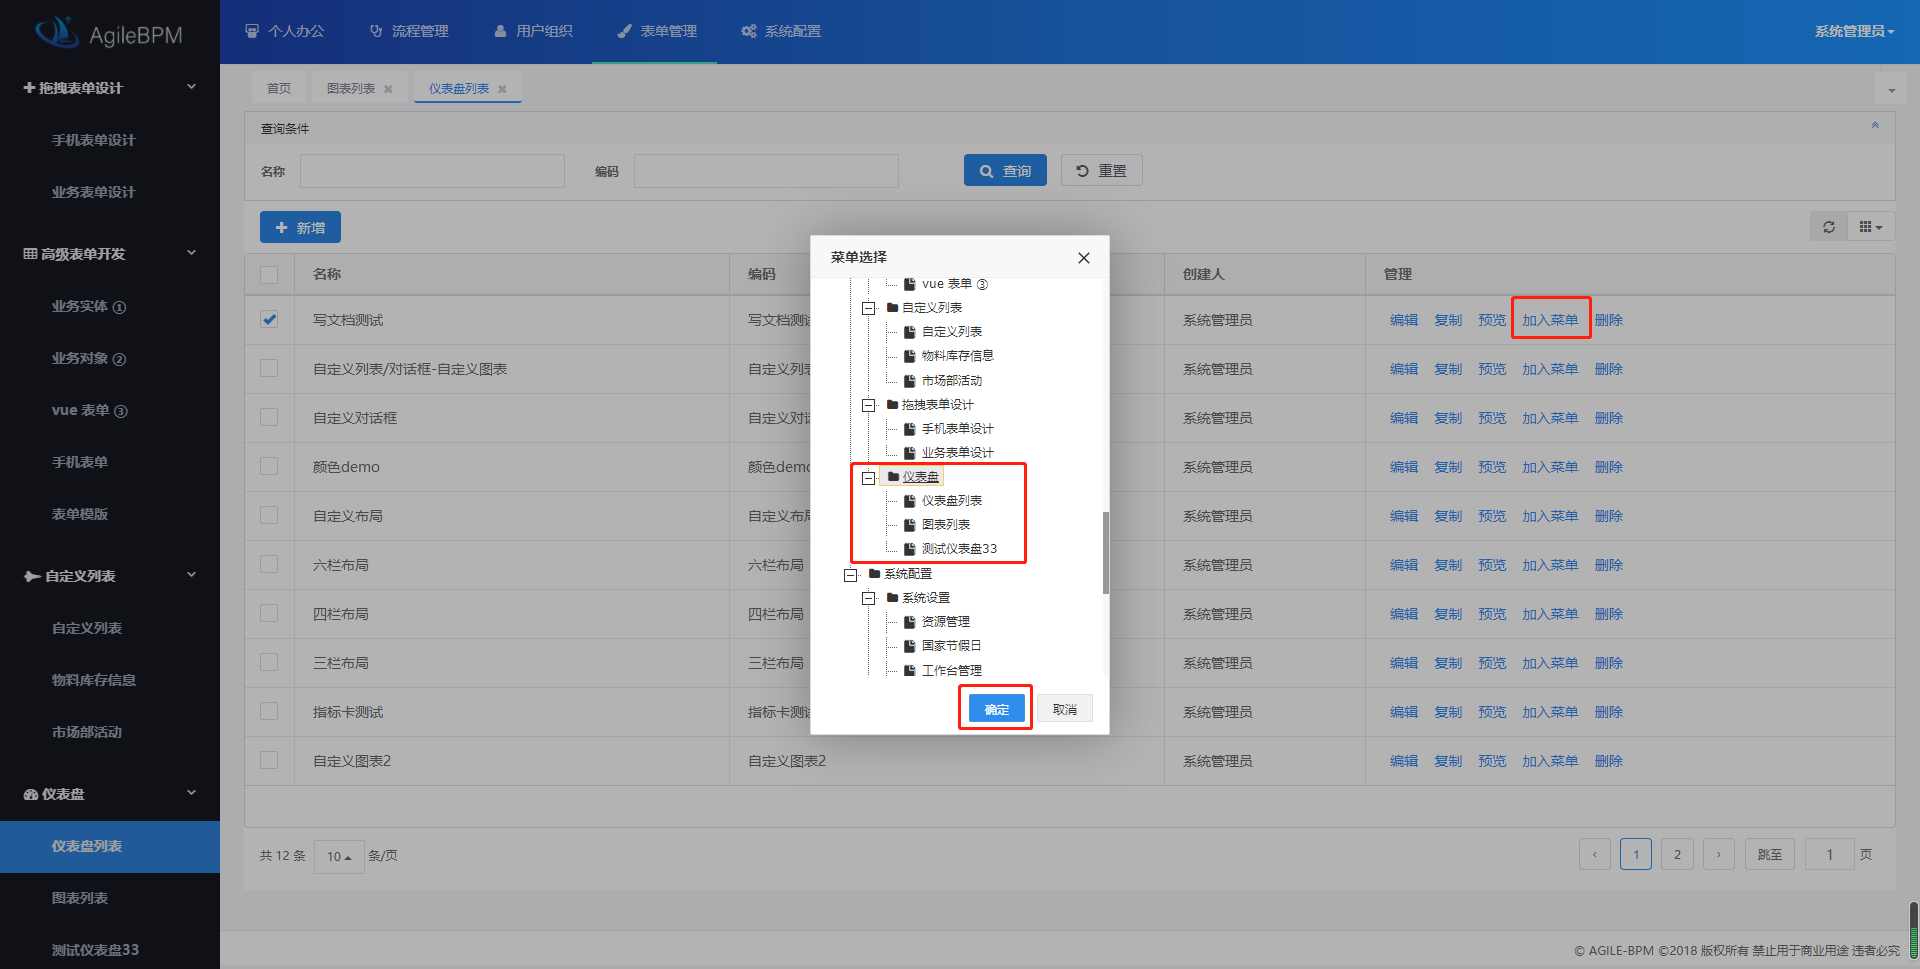Click the jump-to page number input
Viewport: 1920px width, 969px height.
coord(1829,855)
